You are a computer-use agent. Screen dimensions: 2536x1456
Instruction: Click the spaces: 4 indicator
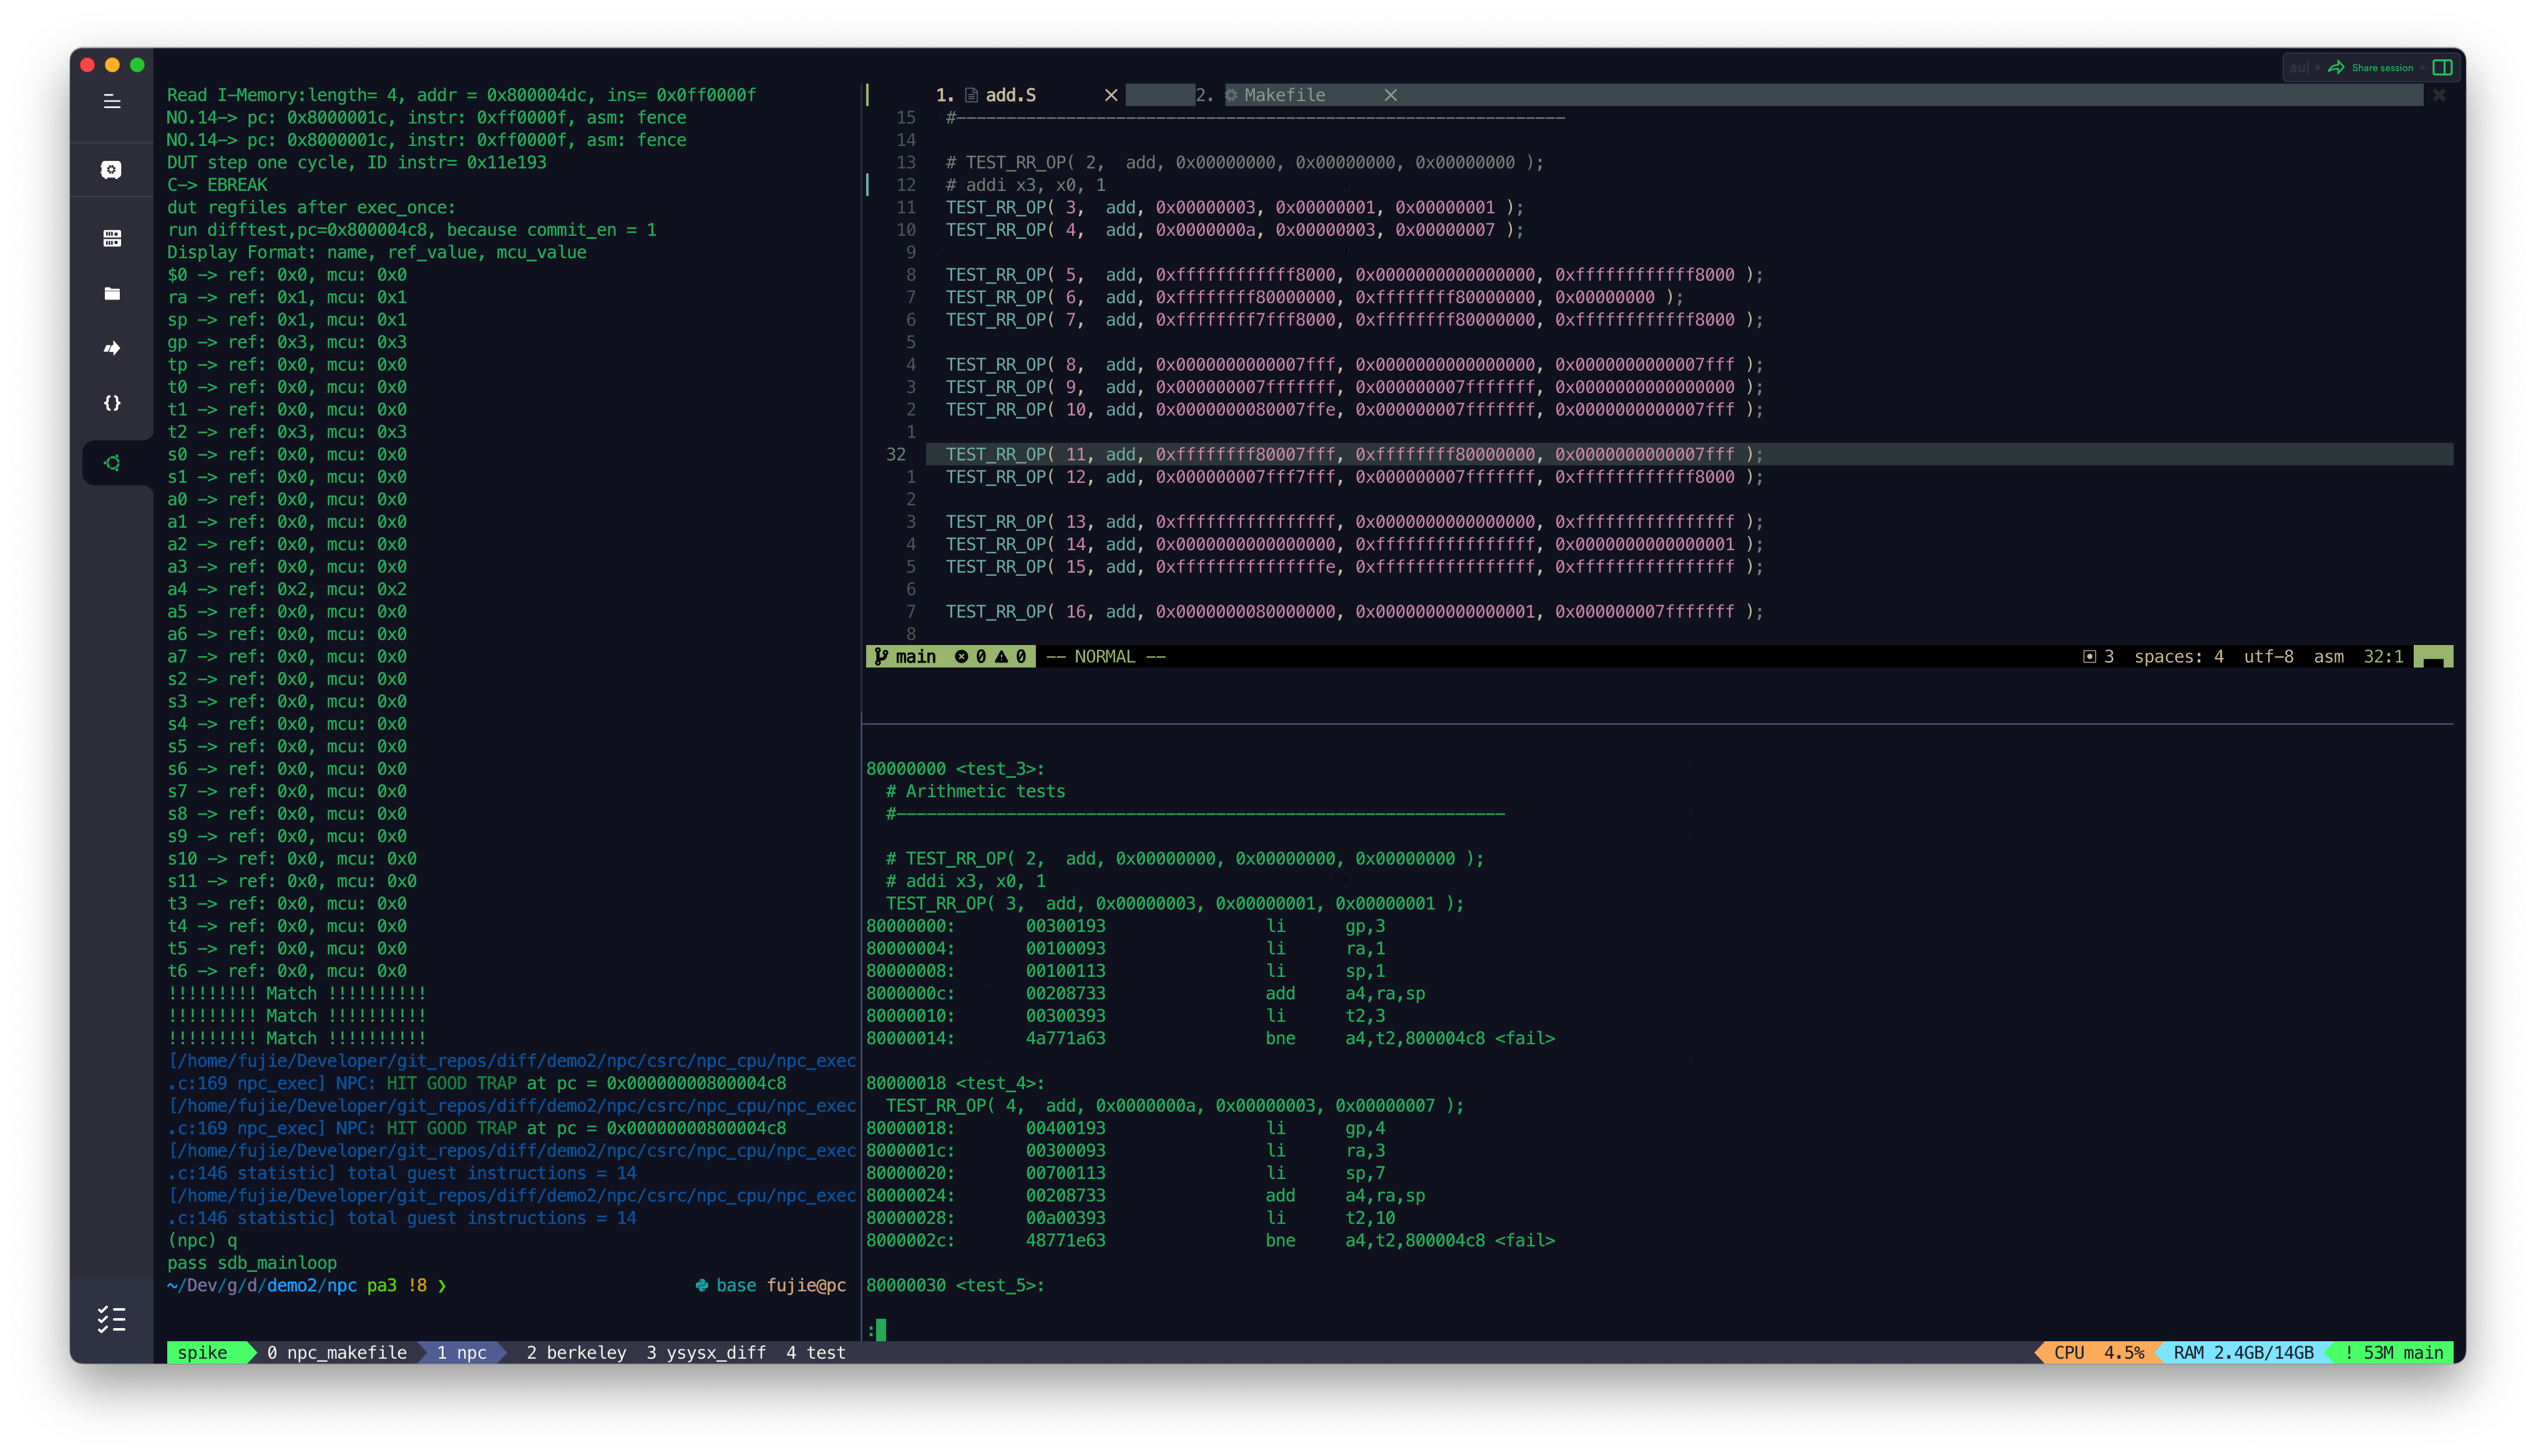[2178, 656]
